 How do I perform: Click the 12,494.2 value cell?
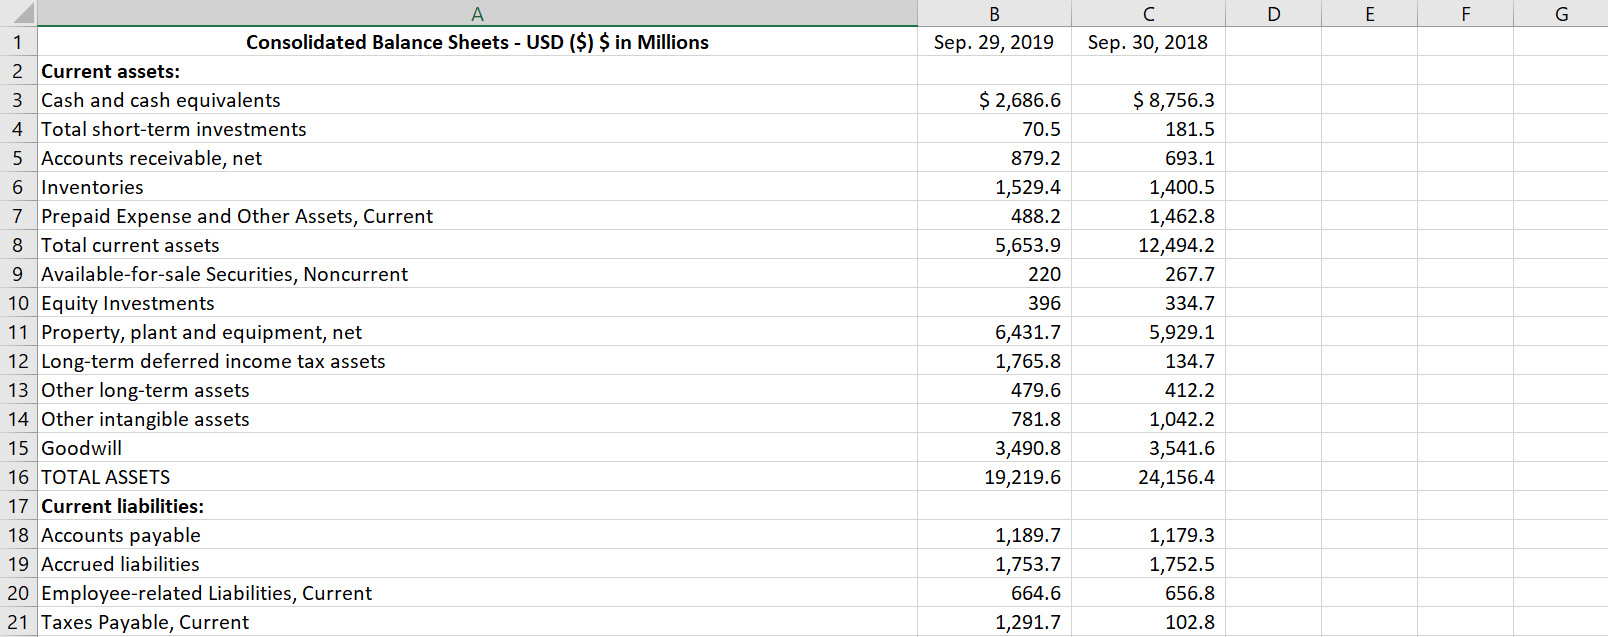click(1148, 245)
